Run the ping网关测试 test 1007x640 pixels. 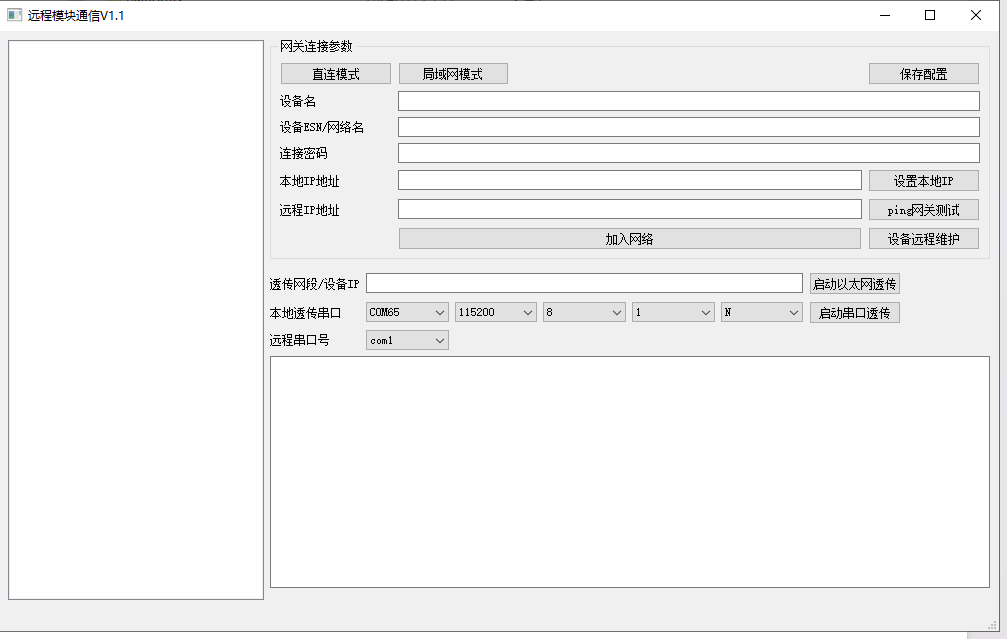[922, 209]
